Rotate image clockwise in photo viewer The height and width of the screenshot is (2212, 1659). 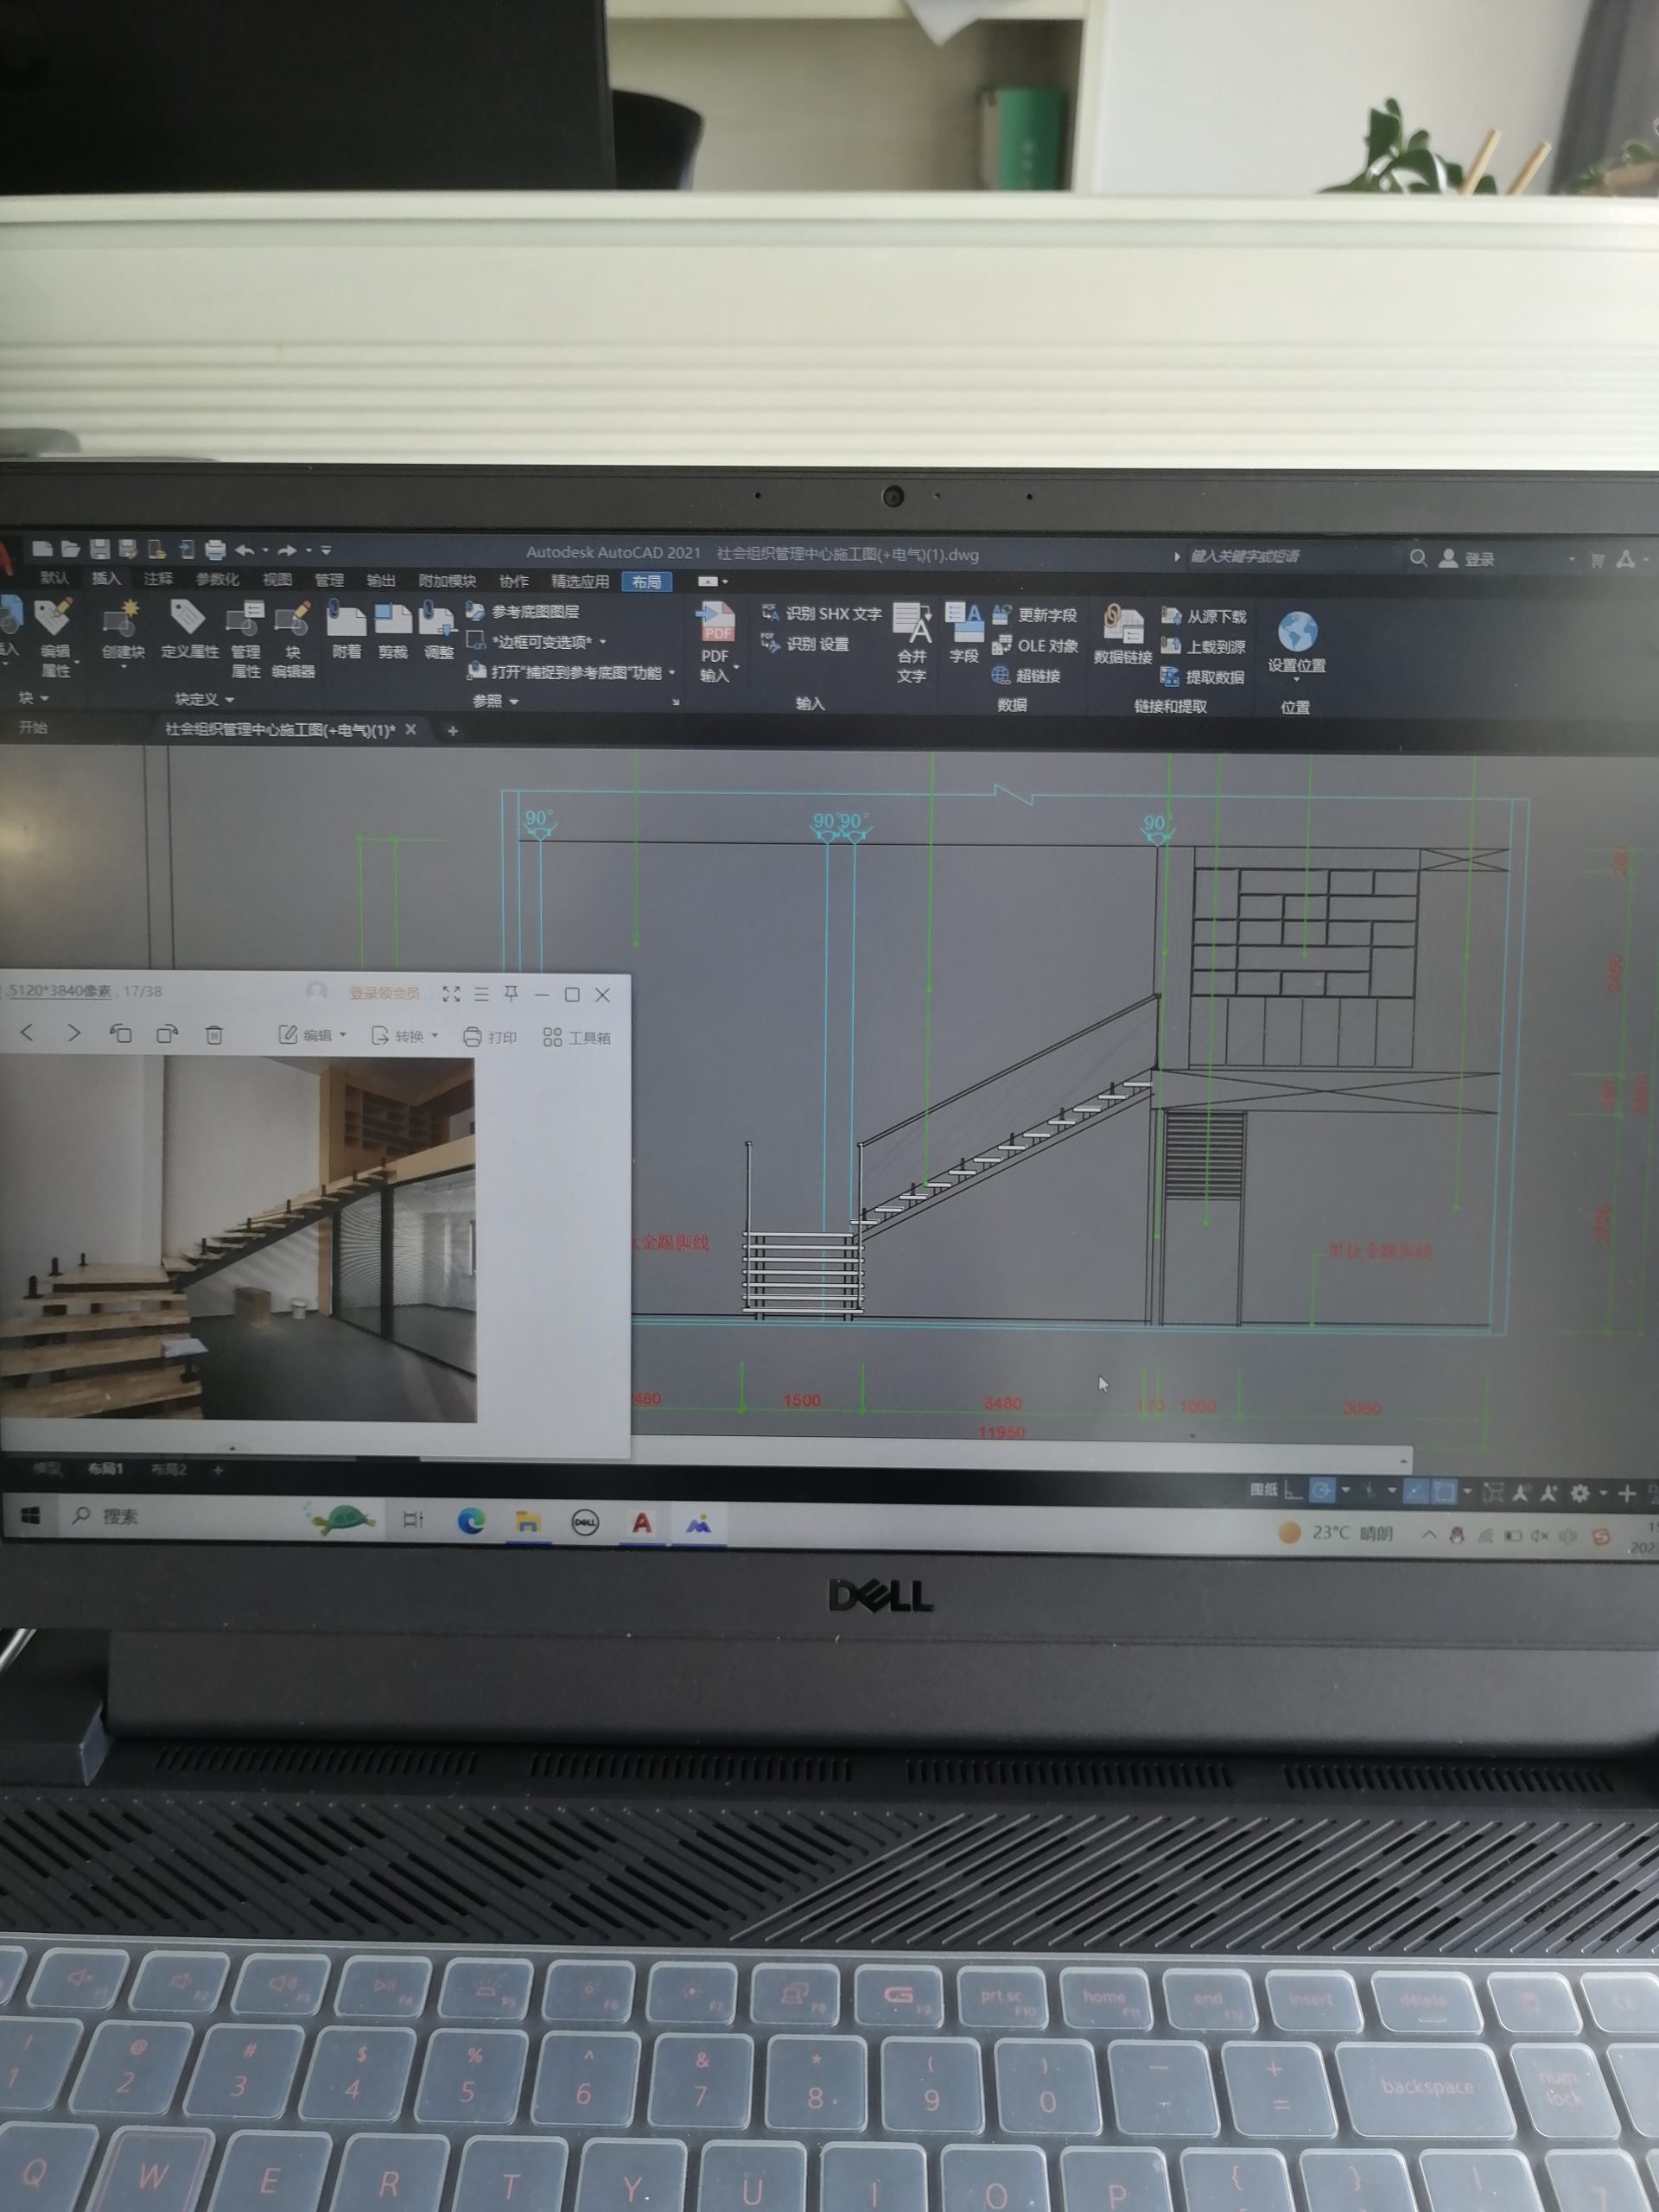click(x=167, y=1034)
